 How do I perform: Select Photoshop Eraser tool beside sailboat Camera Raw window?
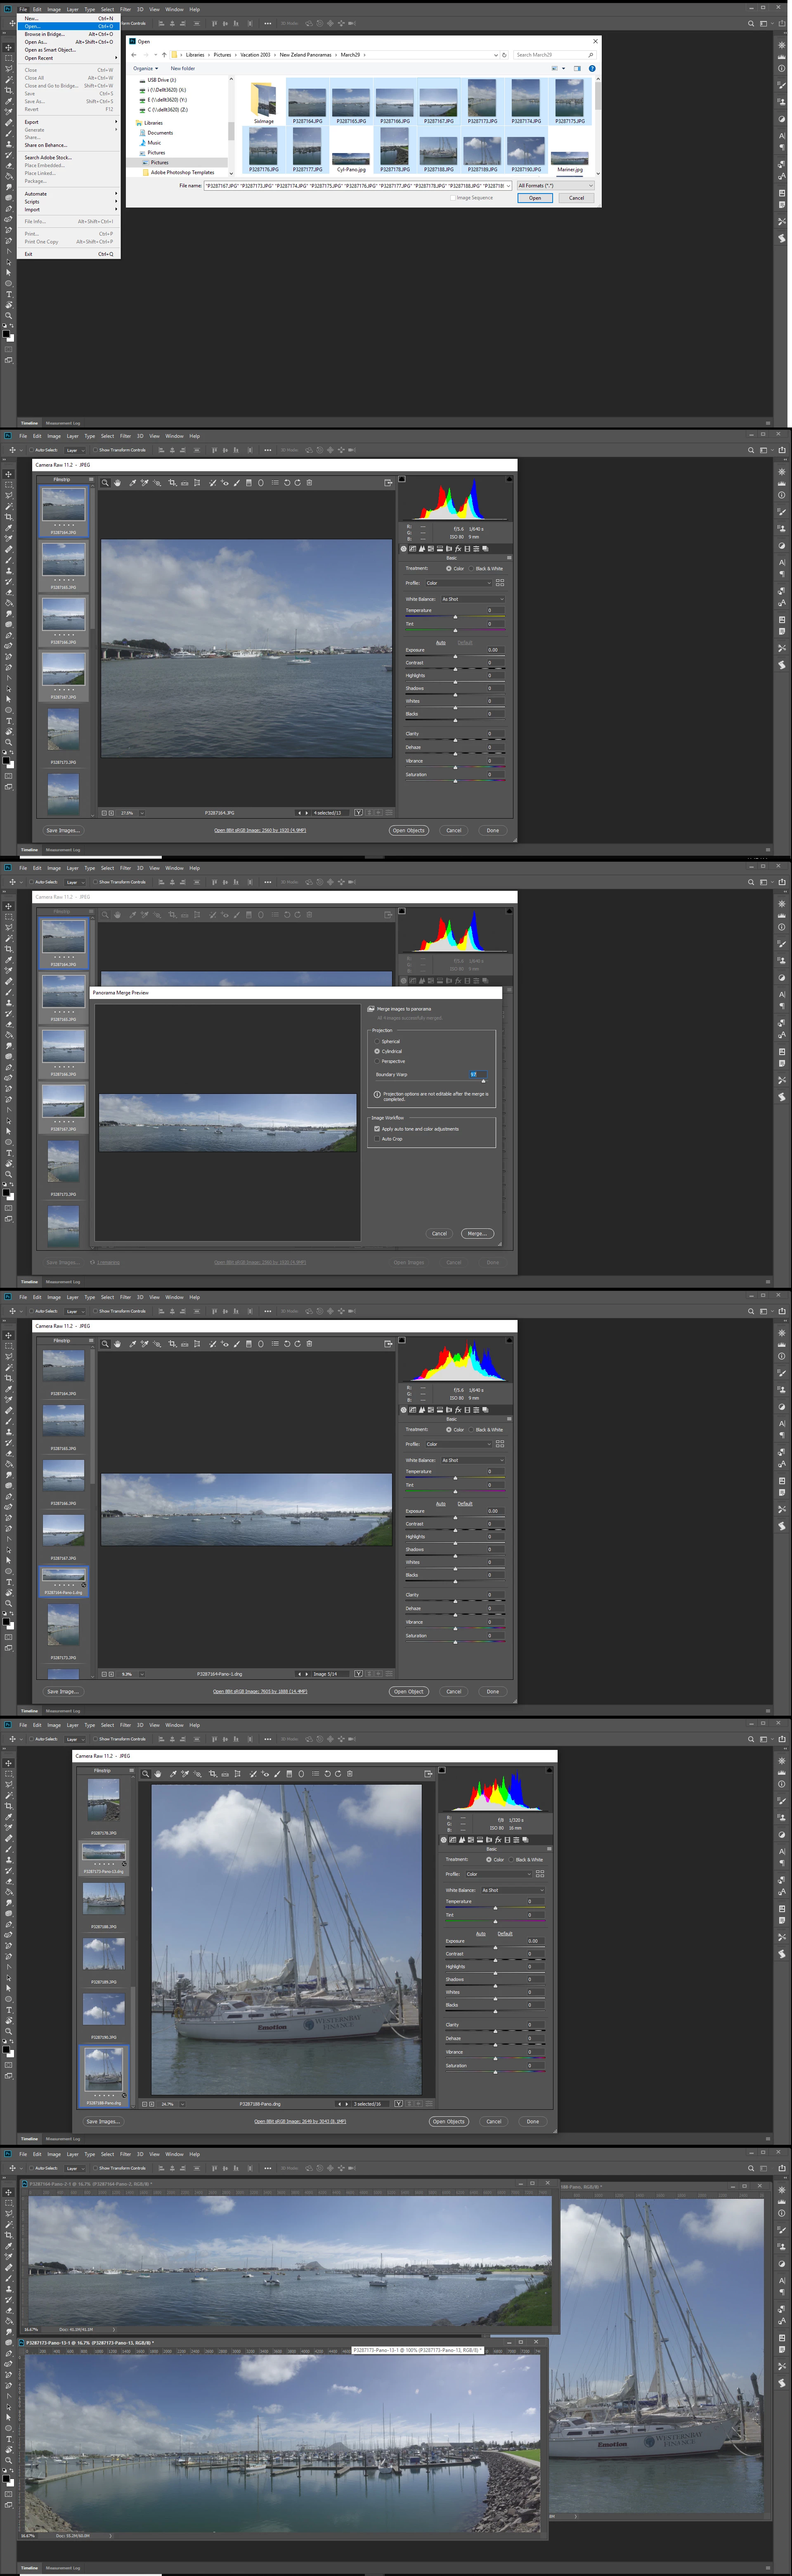[9, 1882]
